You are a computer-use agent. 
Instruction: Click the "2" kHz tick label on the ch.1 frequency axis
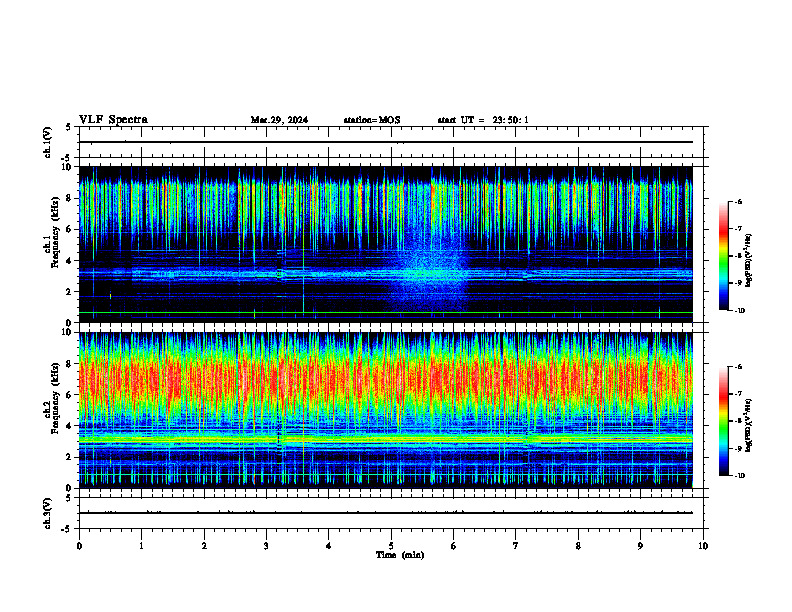[x=70, y=292]
